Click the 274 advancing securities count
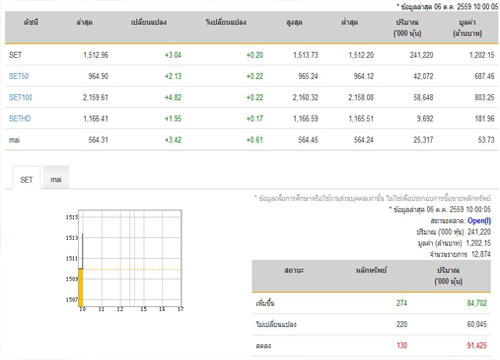Screen dimensions: 500x360 point(402,303)
